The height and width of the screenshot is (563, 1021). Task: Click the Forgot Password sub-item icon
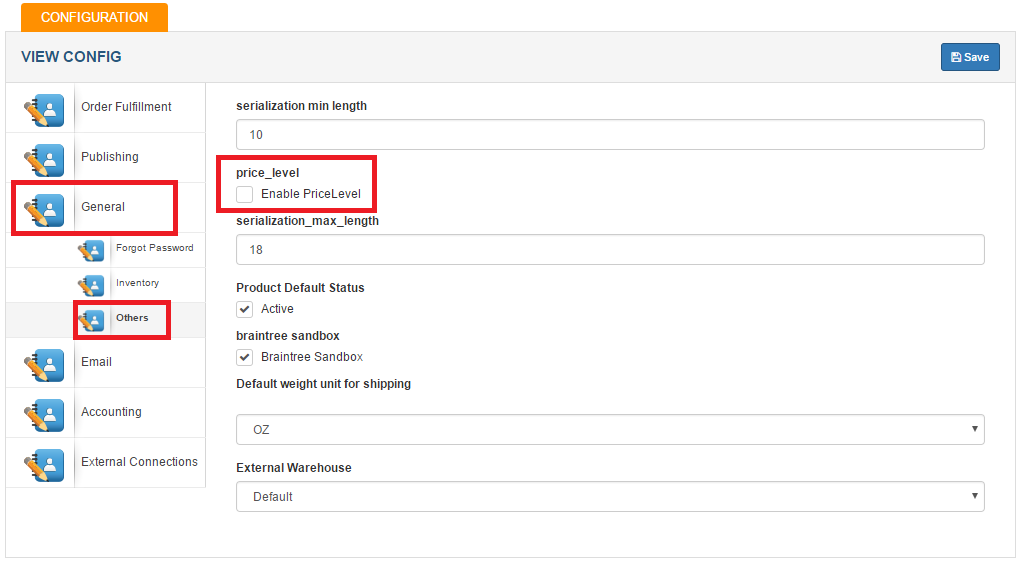(x=91, y=251)
